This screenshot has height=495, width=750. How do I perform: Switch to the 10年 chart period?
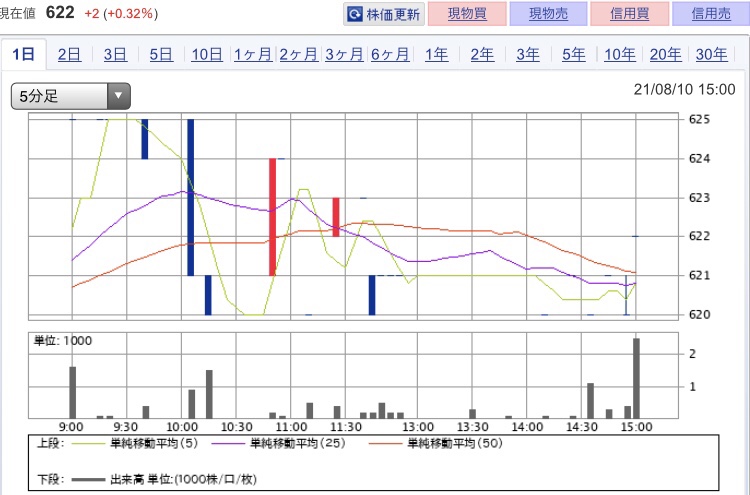pyautogui.click(x=620, y=55)
